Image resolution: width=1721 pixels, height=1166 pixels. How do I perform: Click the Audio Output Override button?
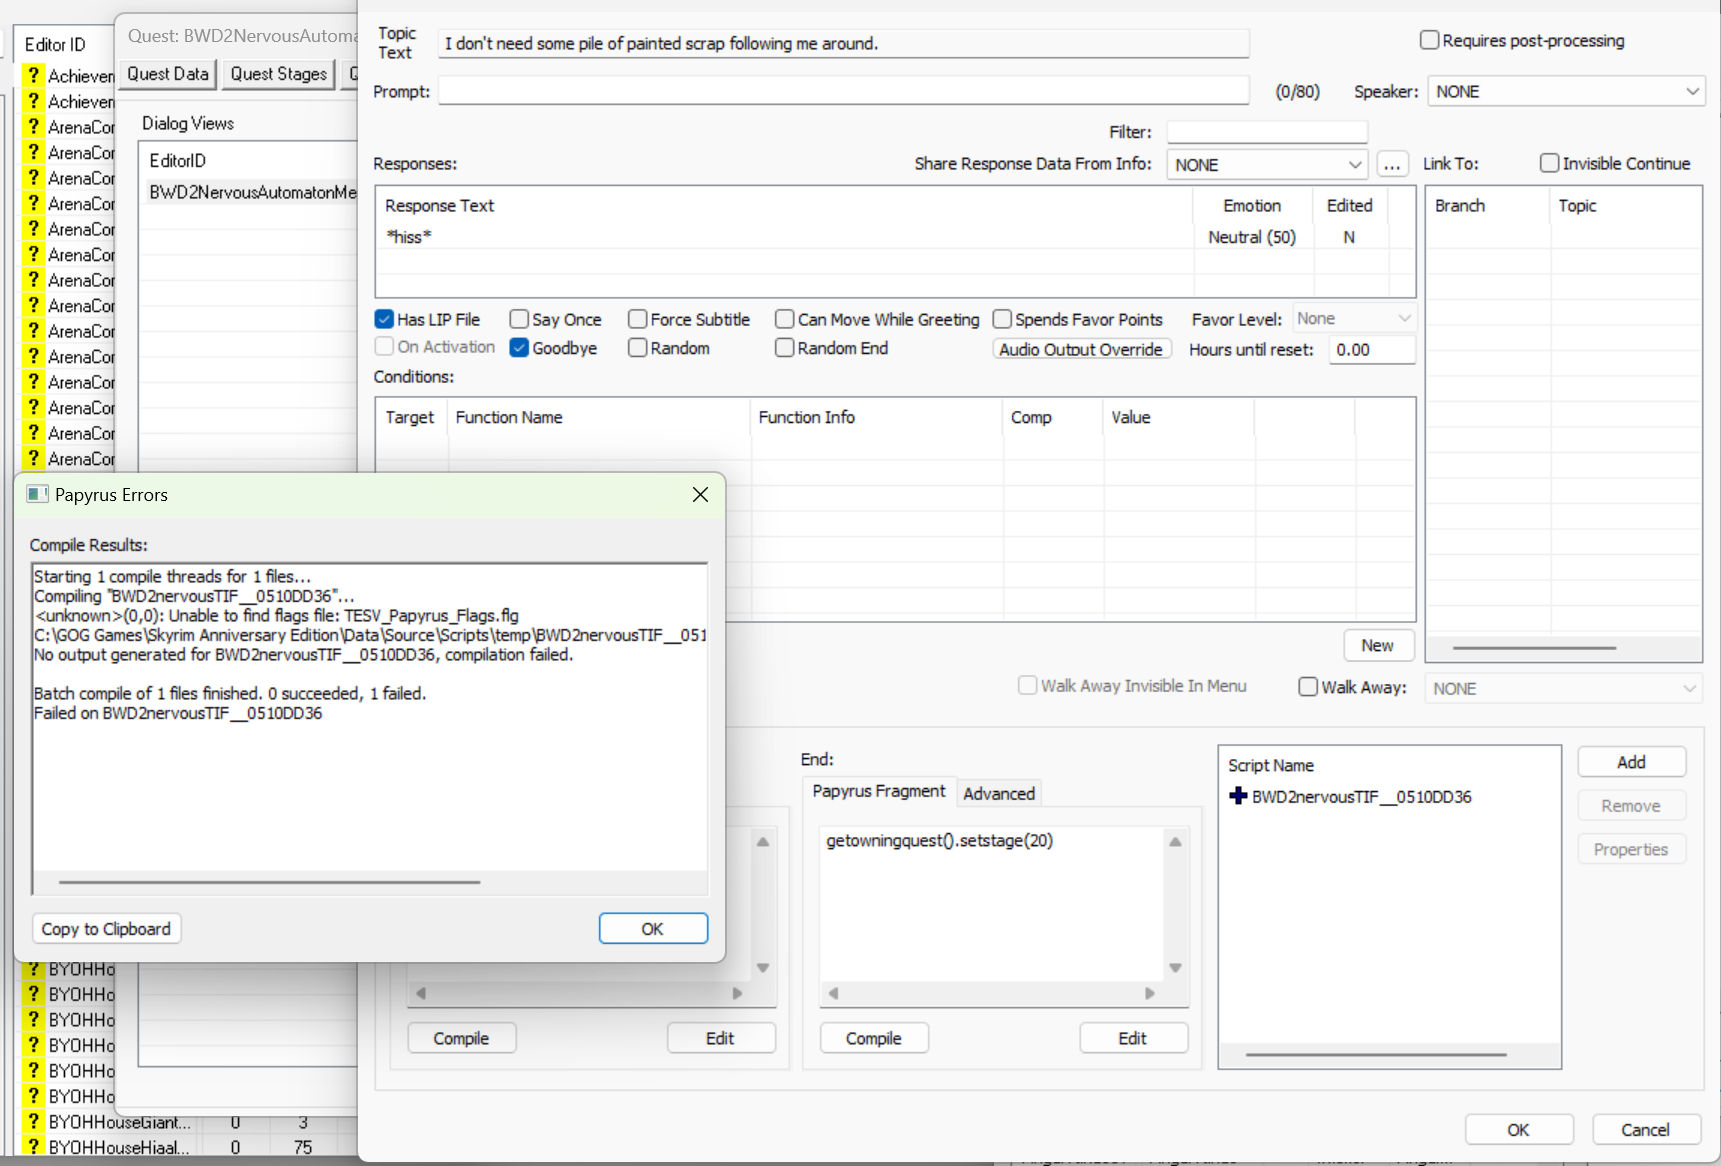pyautogui.click(x=1080, y=349)
